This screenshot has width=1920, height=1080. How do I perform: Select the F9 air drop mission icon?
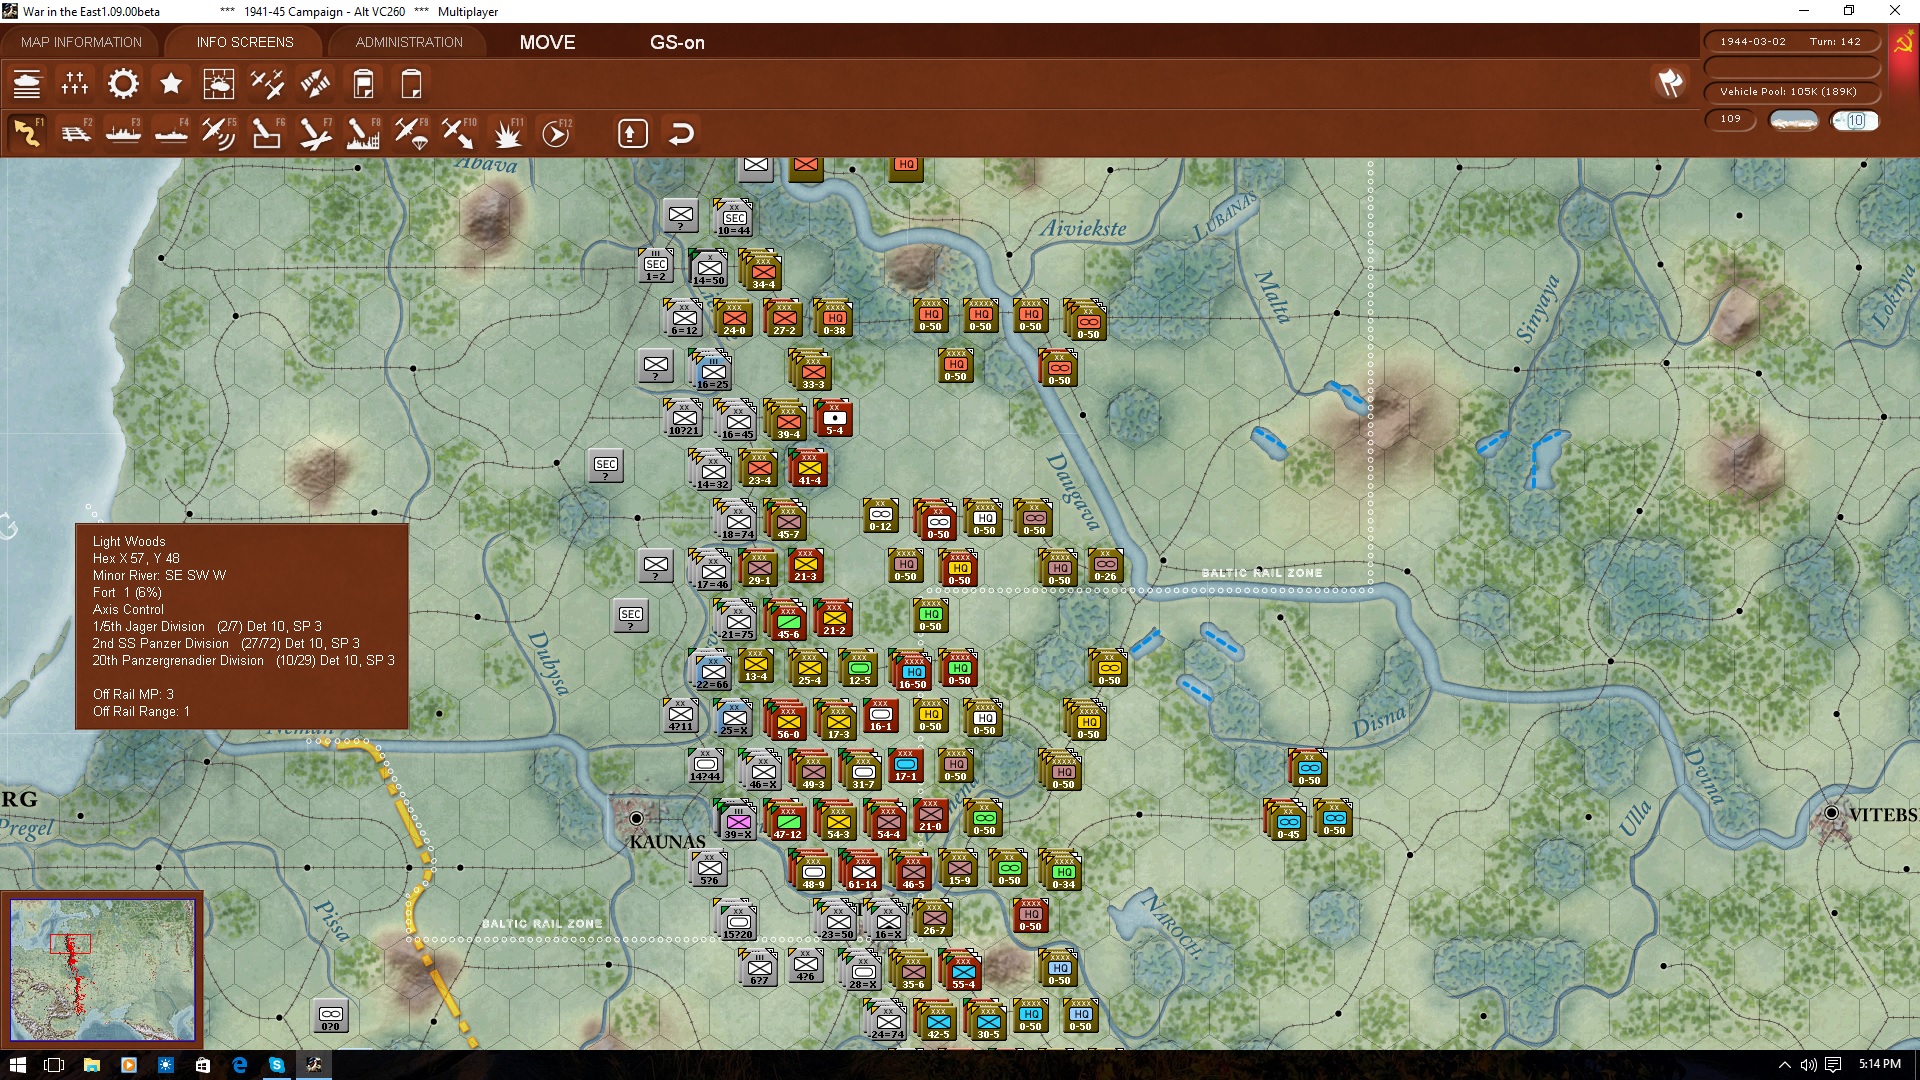click(410, 131)
